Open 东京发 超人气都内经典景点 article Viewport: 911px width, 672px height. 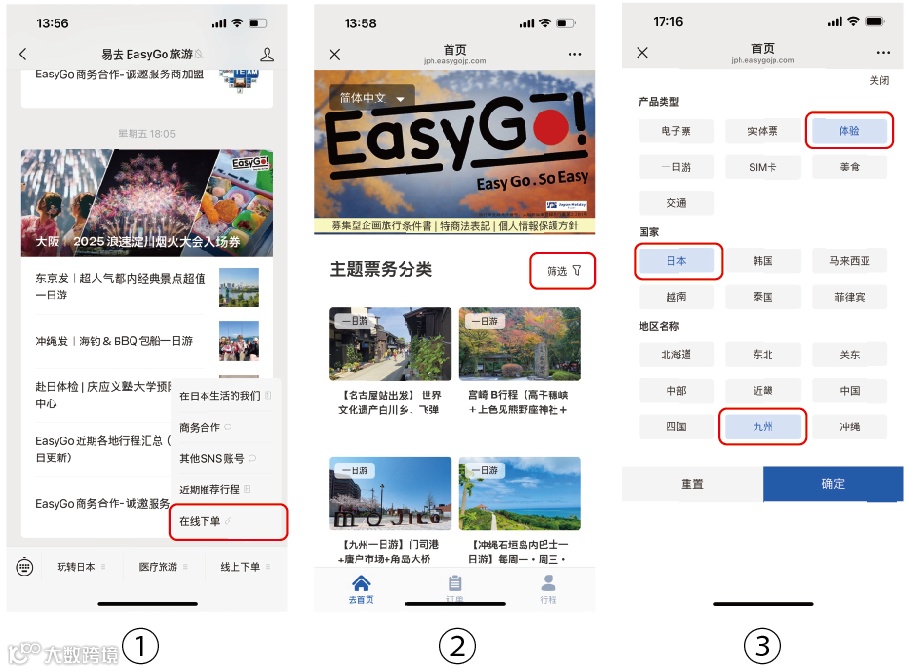click(x=147, y=287)
